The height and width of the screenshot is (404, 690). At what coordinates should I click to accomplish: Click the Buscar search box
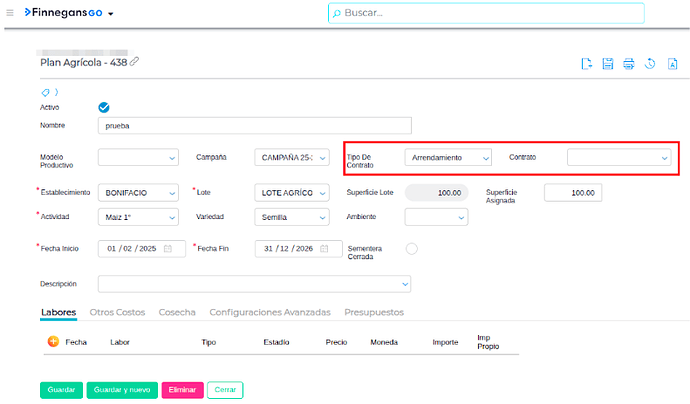click(x=486, y=13)
